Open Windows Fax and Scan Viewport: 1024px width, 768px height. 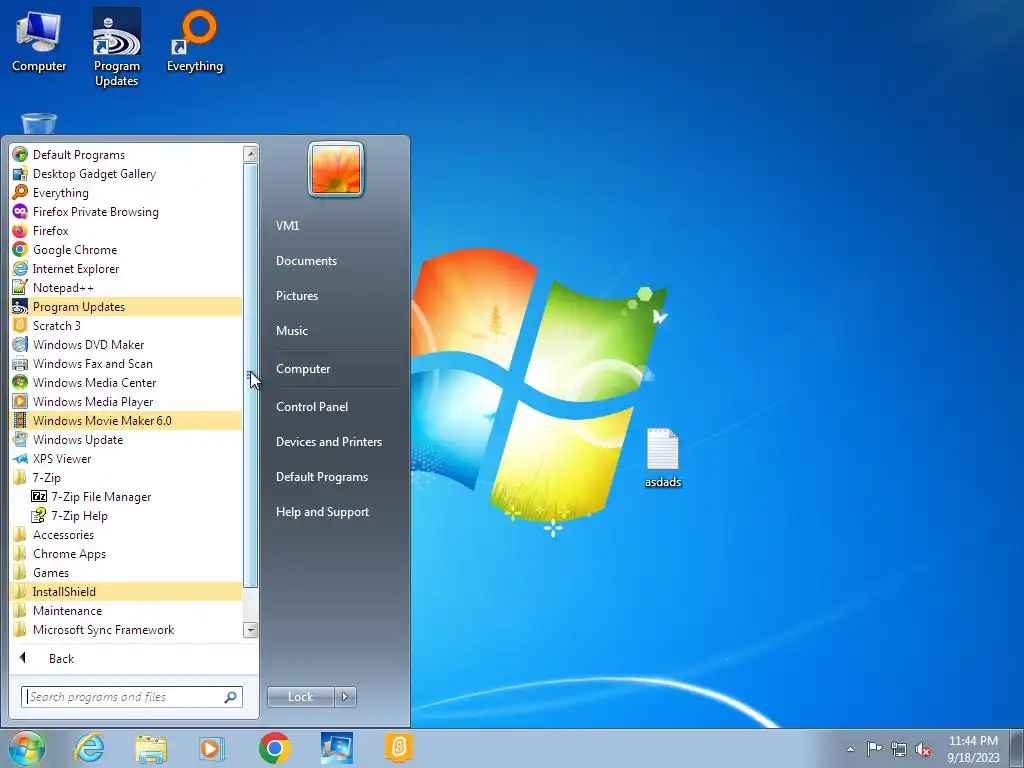[126, 364]
